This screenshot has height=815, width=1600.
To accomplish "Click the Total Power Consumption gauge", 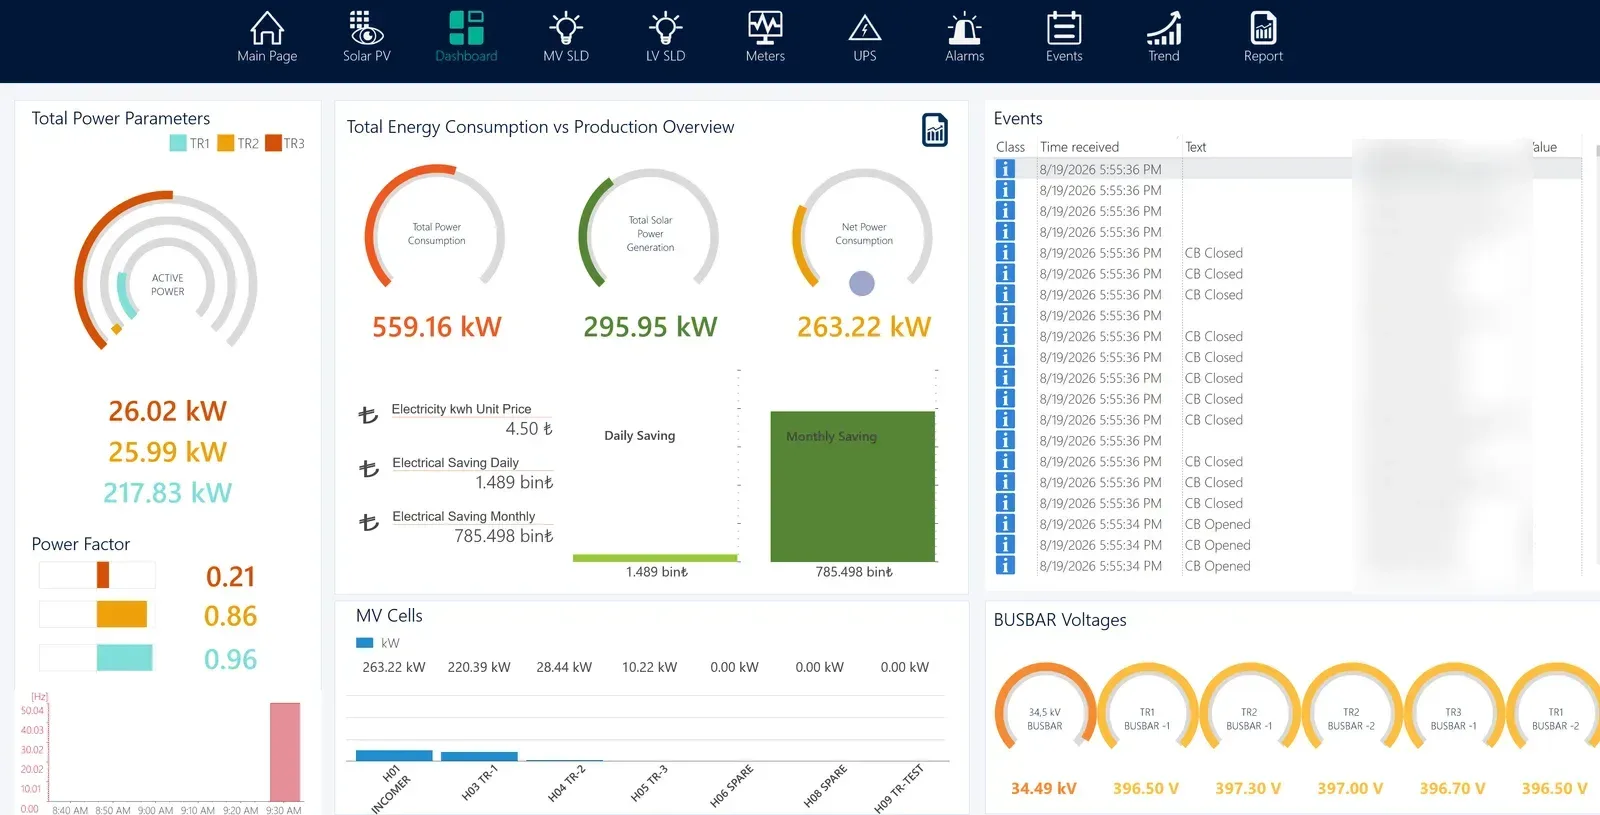I will click(x=436, y=226).
